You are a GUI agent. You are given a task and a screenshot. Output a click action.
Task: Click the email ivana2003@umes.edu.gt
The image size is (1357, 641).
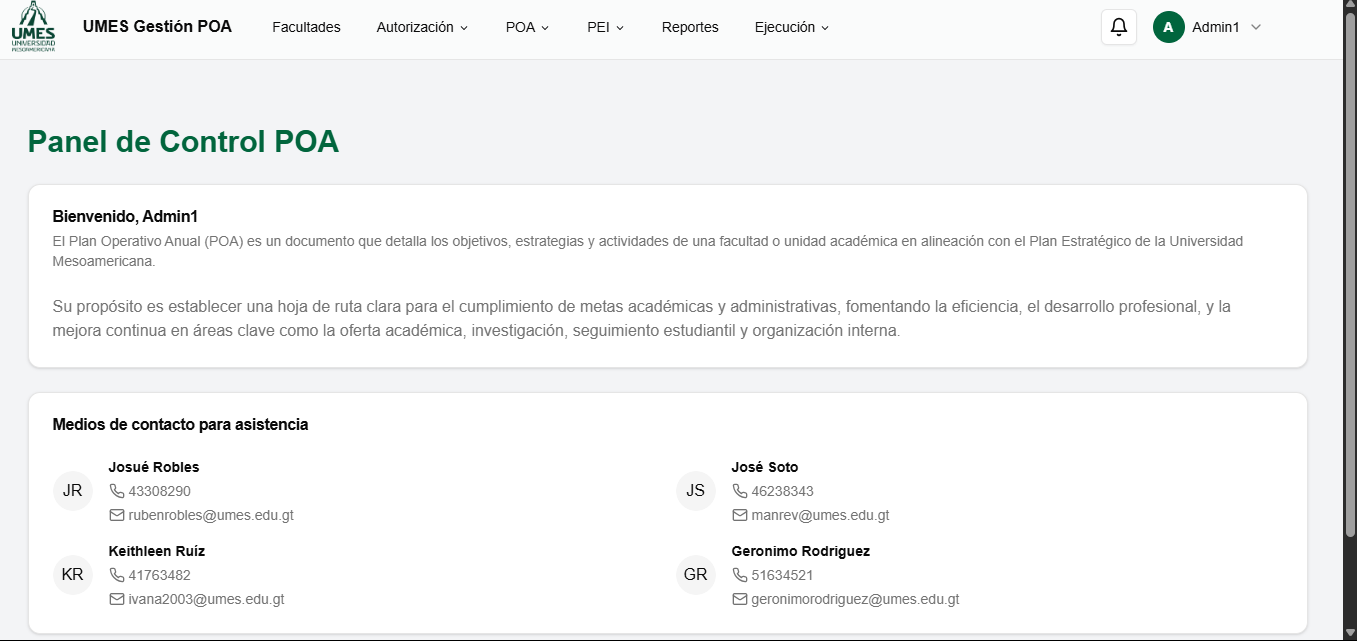pos(206,600)
